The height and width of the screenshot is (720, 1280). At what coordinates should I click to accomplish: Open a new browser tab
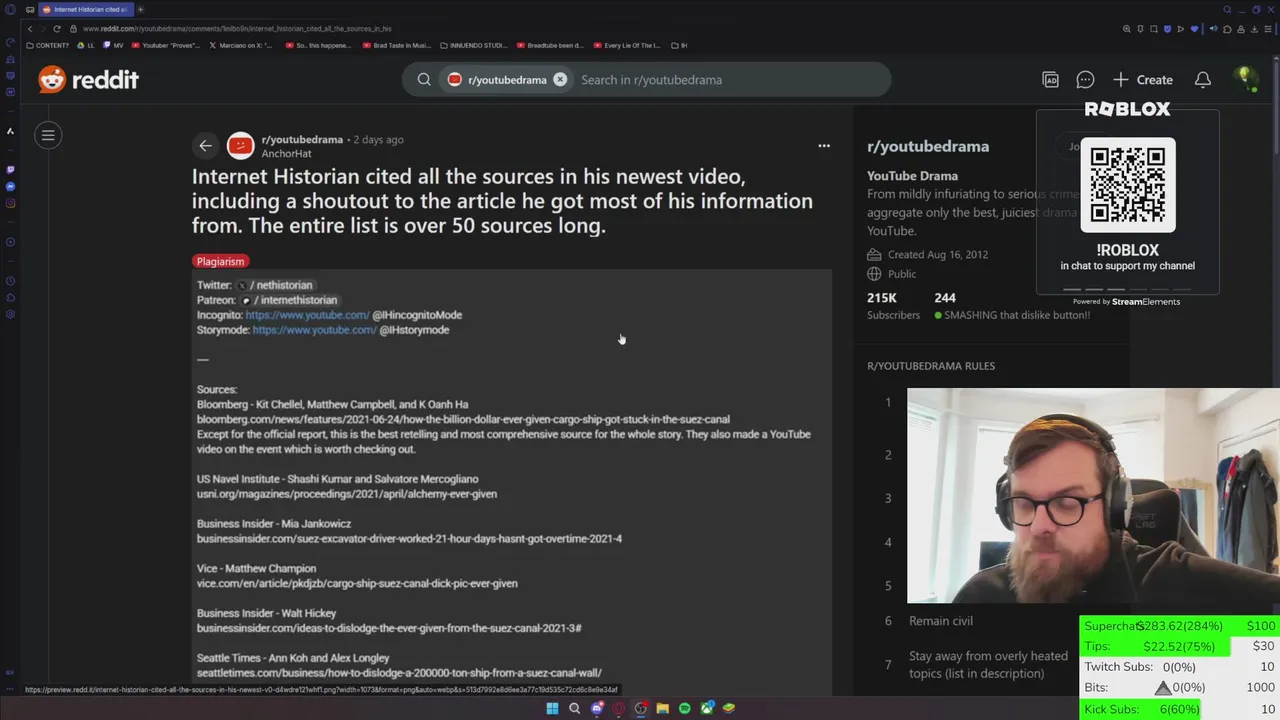point(140,9)
